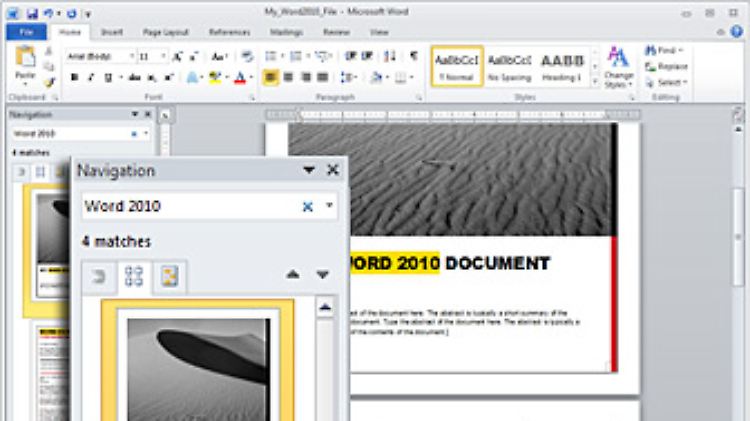Screen dimensions: 750x421
Task: Decrease the paragraph indent
Action: [350, 56]
